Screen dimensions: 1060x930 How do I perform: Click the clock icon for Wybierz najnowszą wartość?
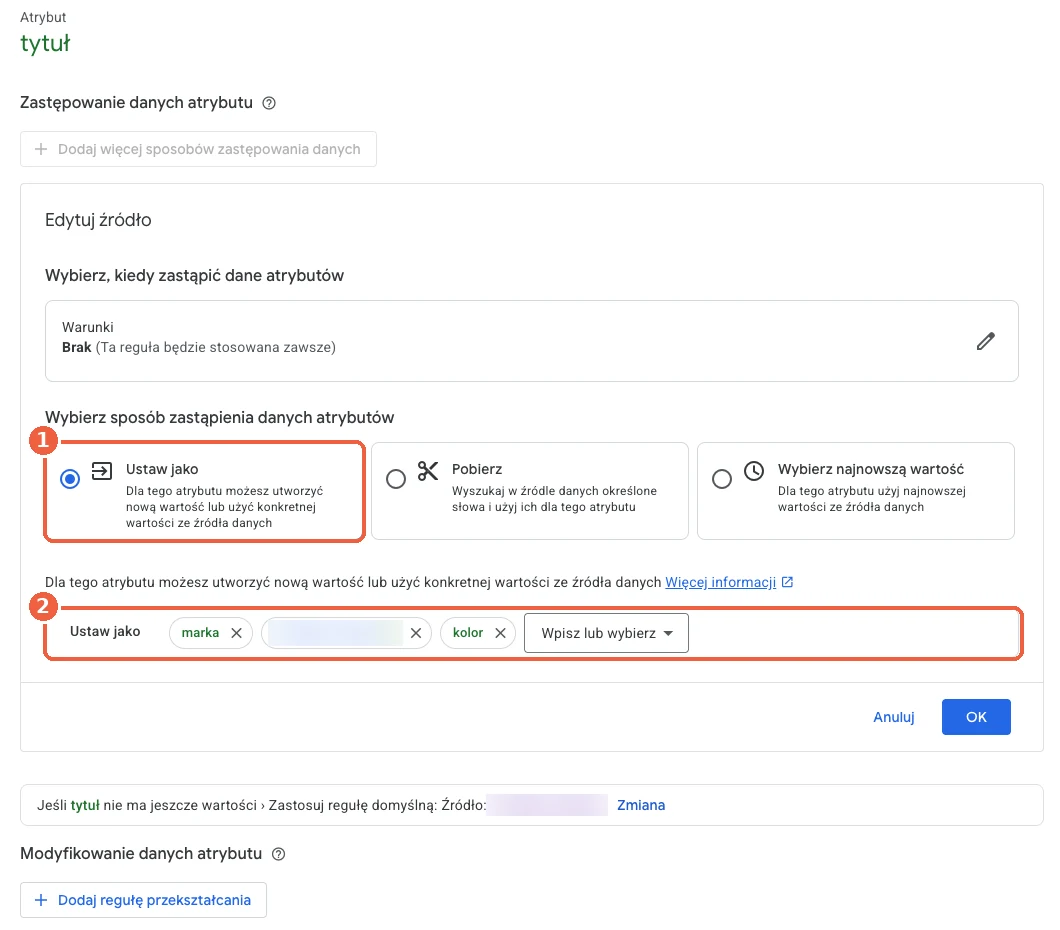(754, 470)
